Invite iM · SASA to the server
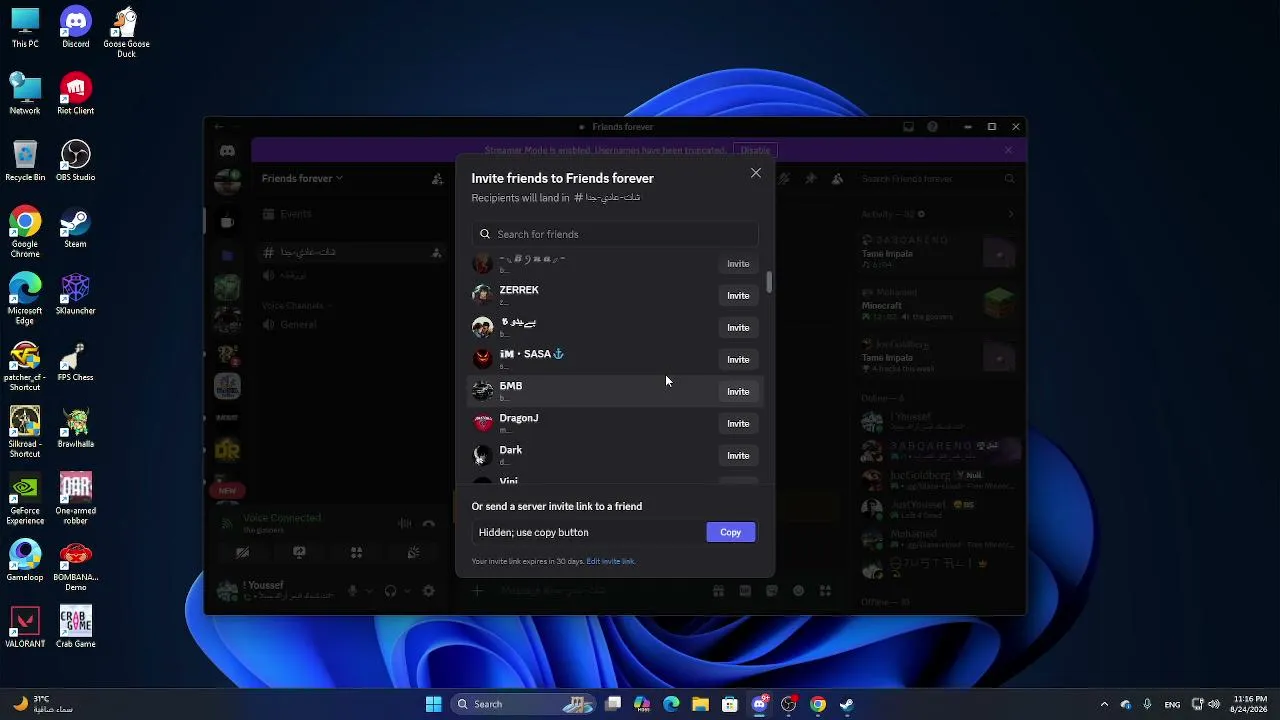This screenshot has height=720, width=1280. [x=738, y=360]
